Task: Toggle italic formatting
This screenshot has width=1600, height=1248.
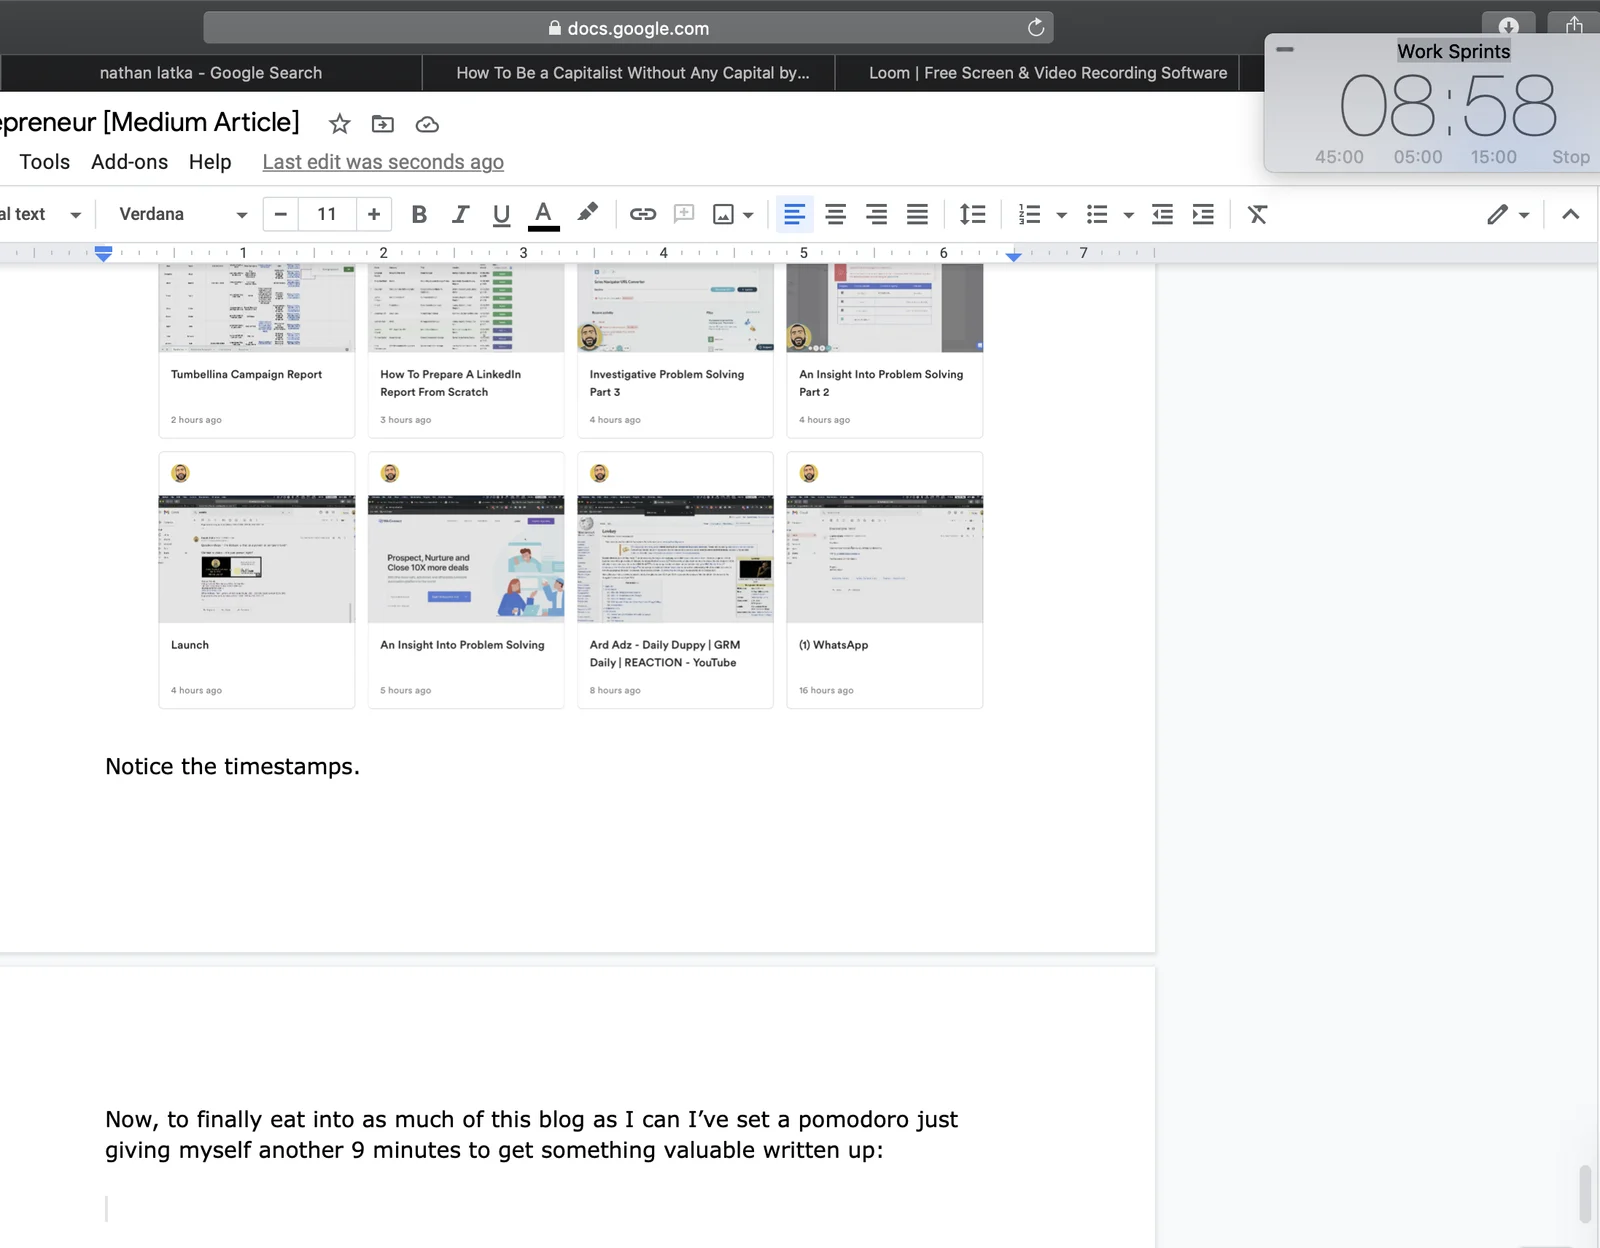Action: click(x=460, y=214)
